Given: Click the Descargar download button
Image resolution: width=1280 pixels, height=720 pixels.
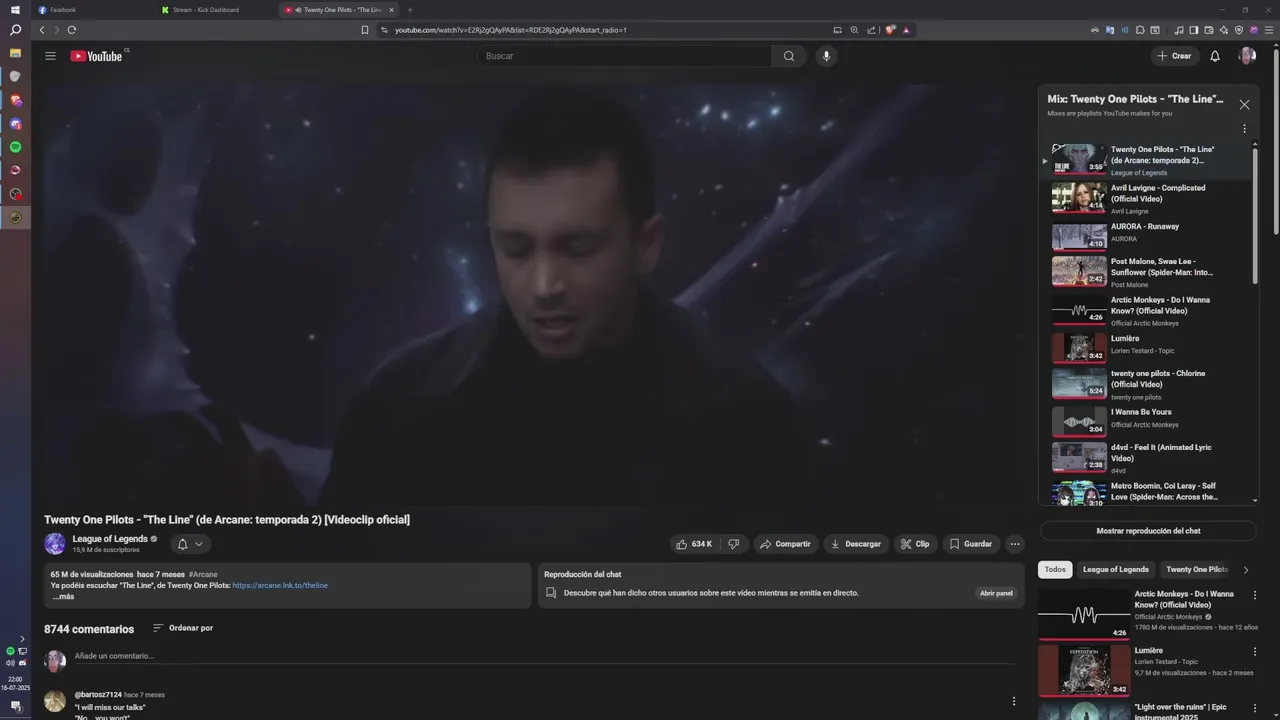Looking at the screenshot, I should [856, 544].
